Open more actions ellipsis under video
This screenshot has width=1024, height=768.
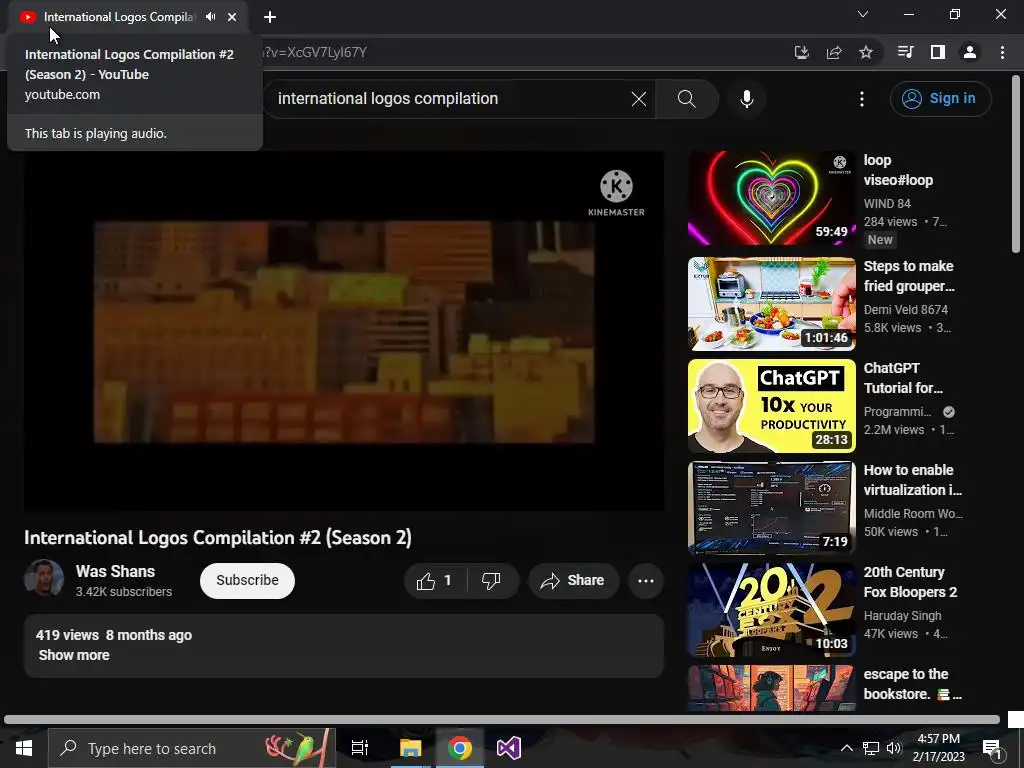click(646, 581)
